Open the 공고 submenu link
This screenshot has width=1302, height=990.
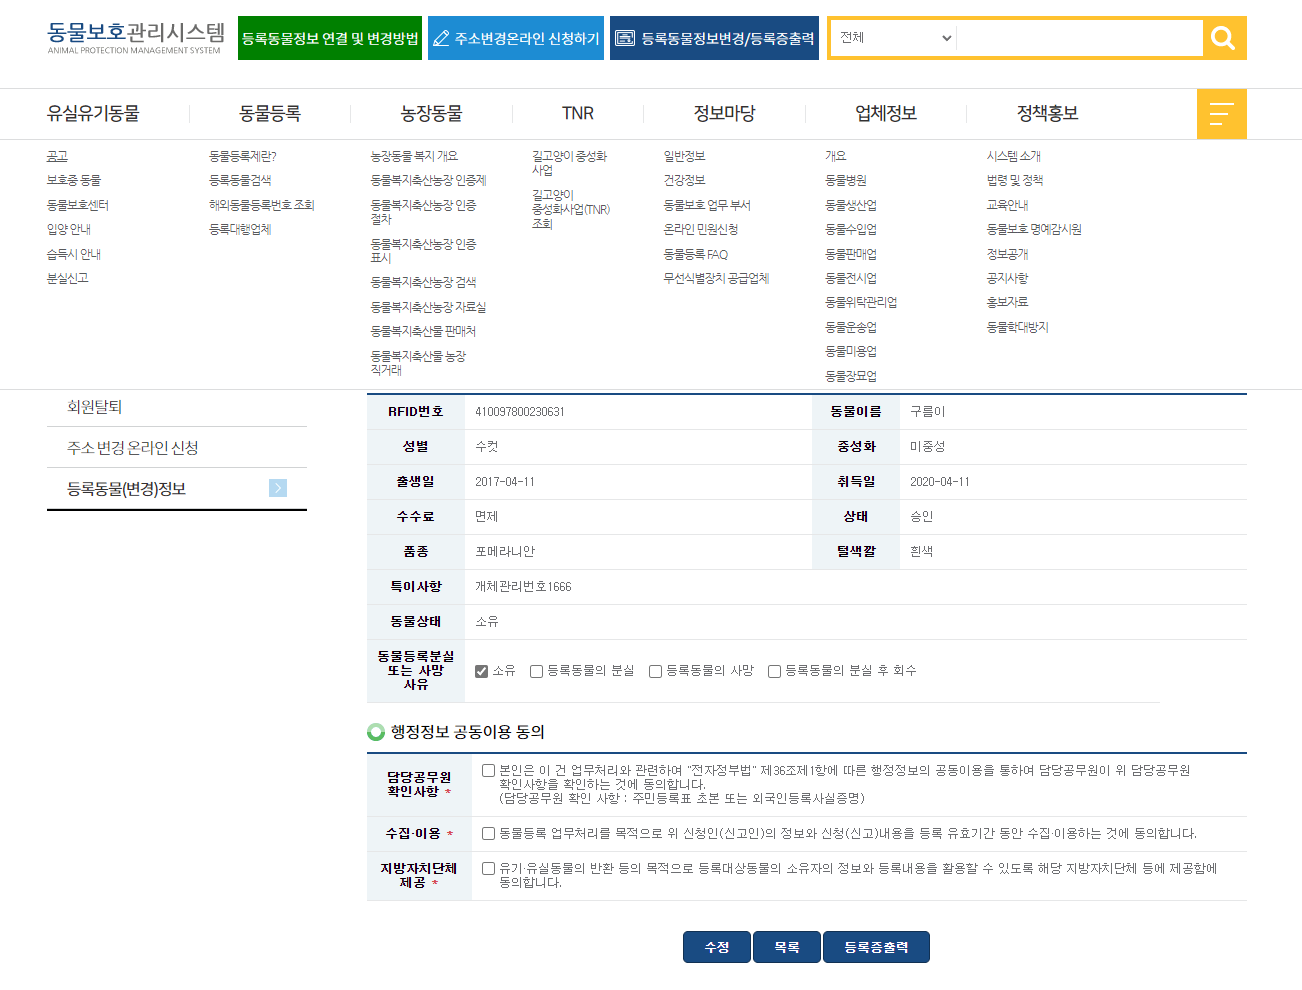[x=57, y=156]
